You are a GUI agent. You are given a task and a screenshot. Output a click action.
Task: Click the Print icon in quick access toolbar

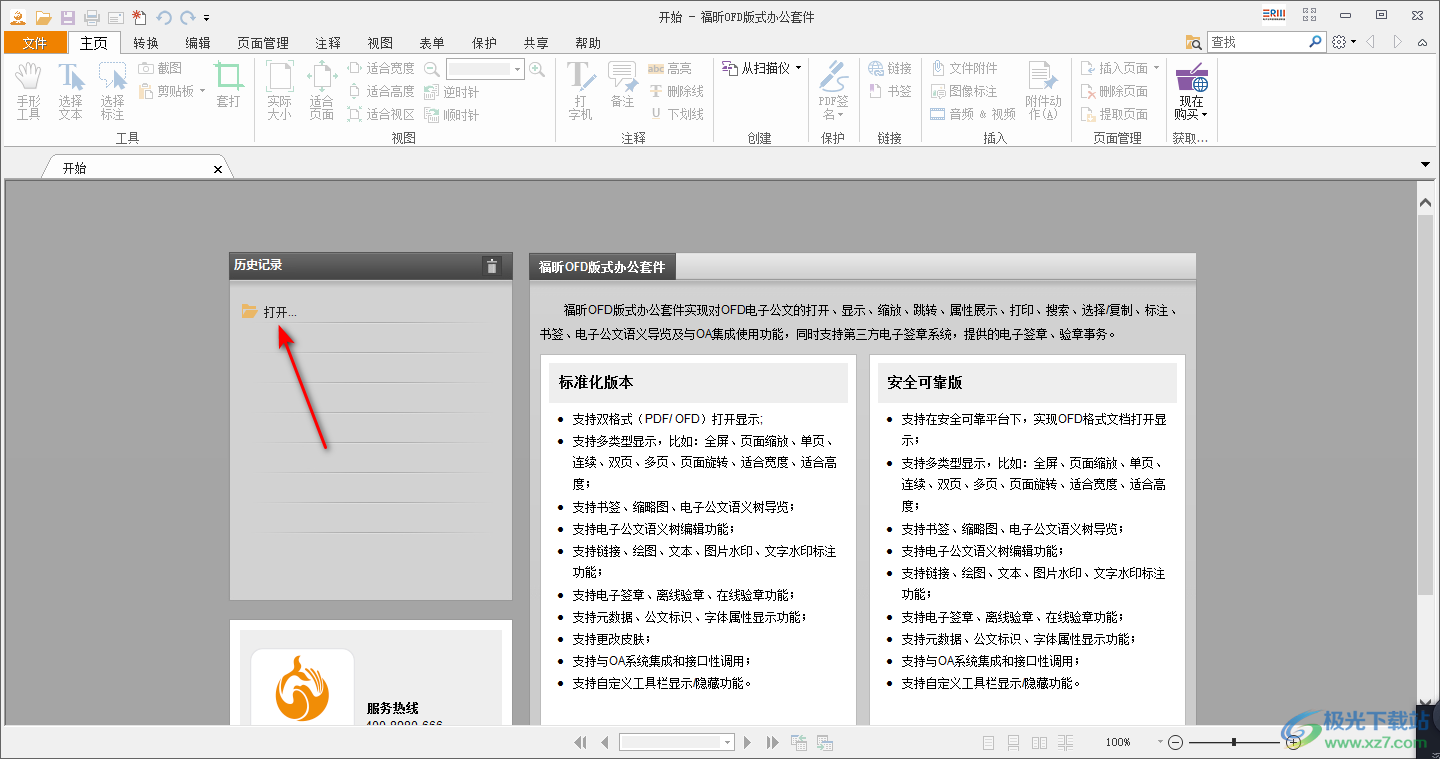click(x=92, y=17)
